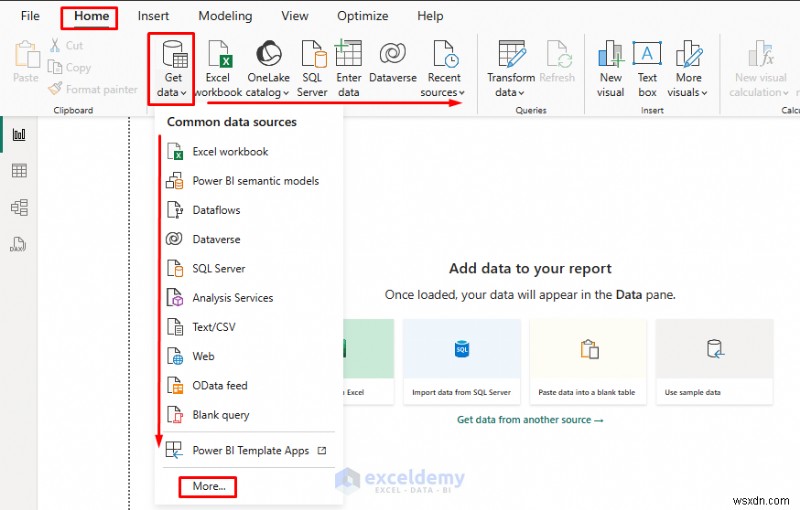Viewport: 800px width, 510px height.
Task: Click the More visuals icon
Action: [x=689, y=54]
